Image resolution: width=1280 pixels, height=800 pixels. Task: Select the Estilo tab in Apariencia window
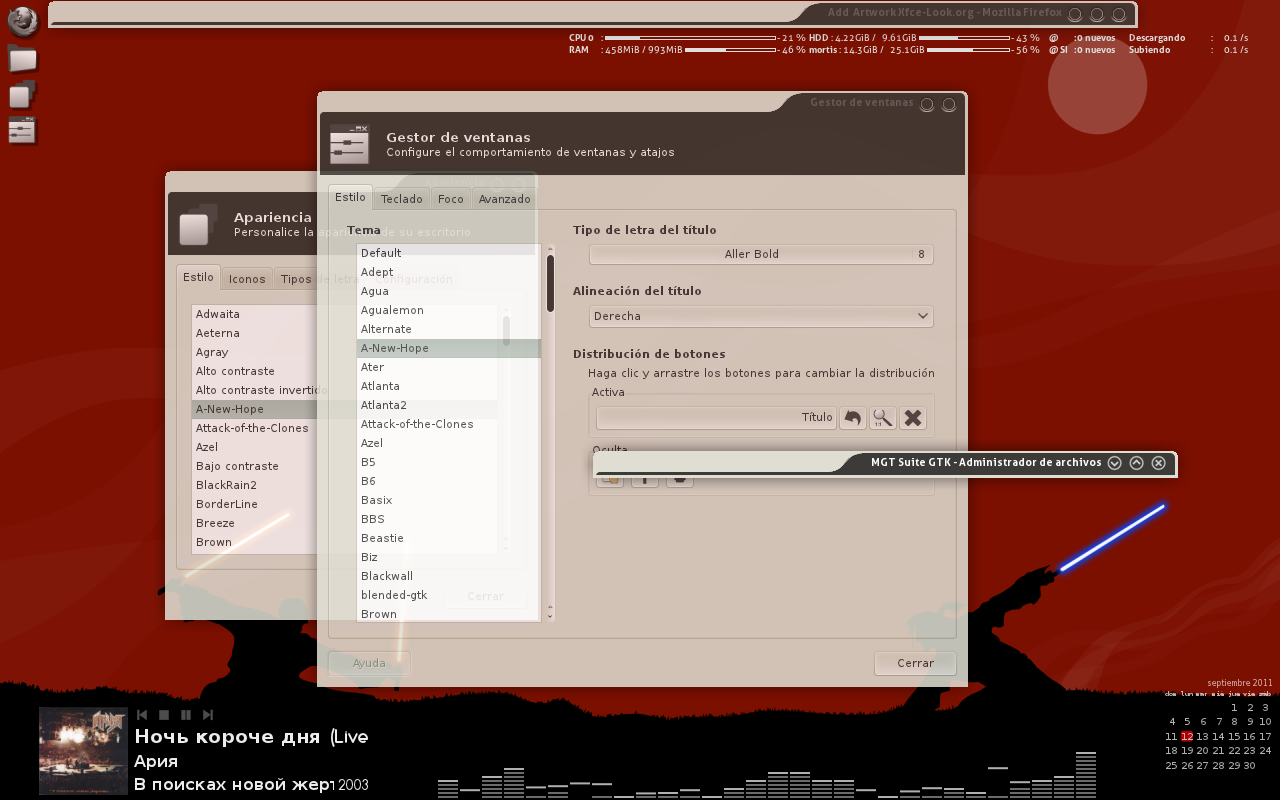point(198,277)
